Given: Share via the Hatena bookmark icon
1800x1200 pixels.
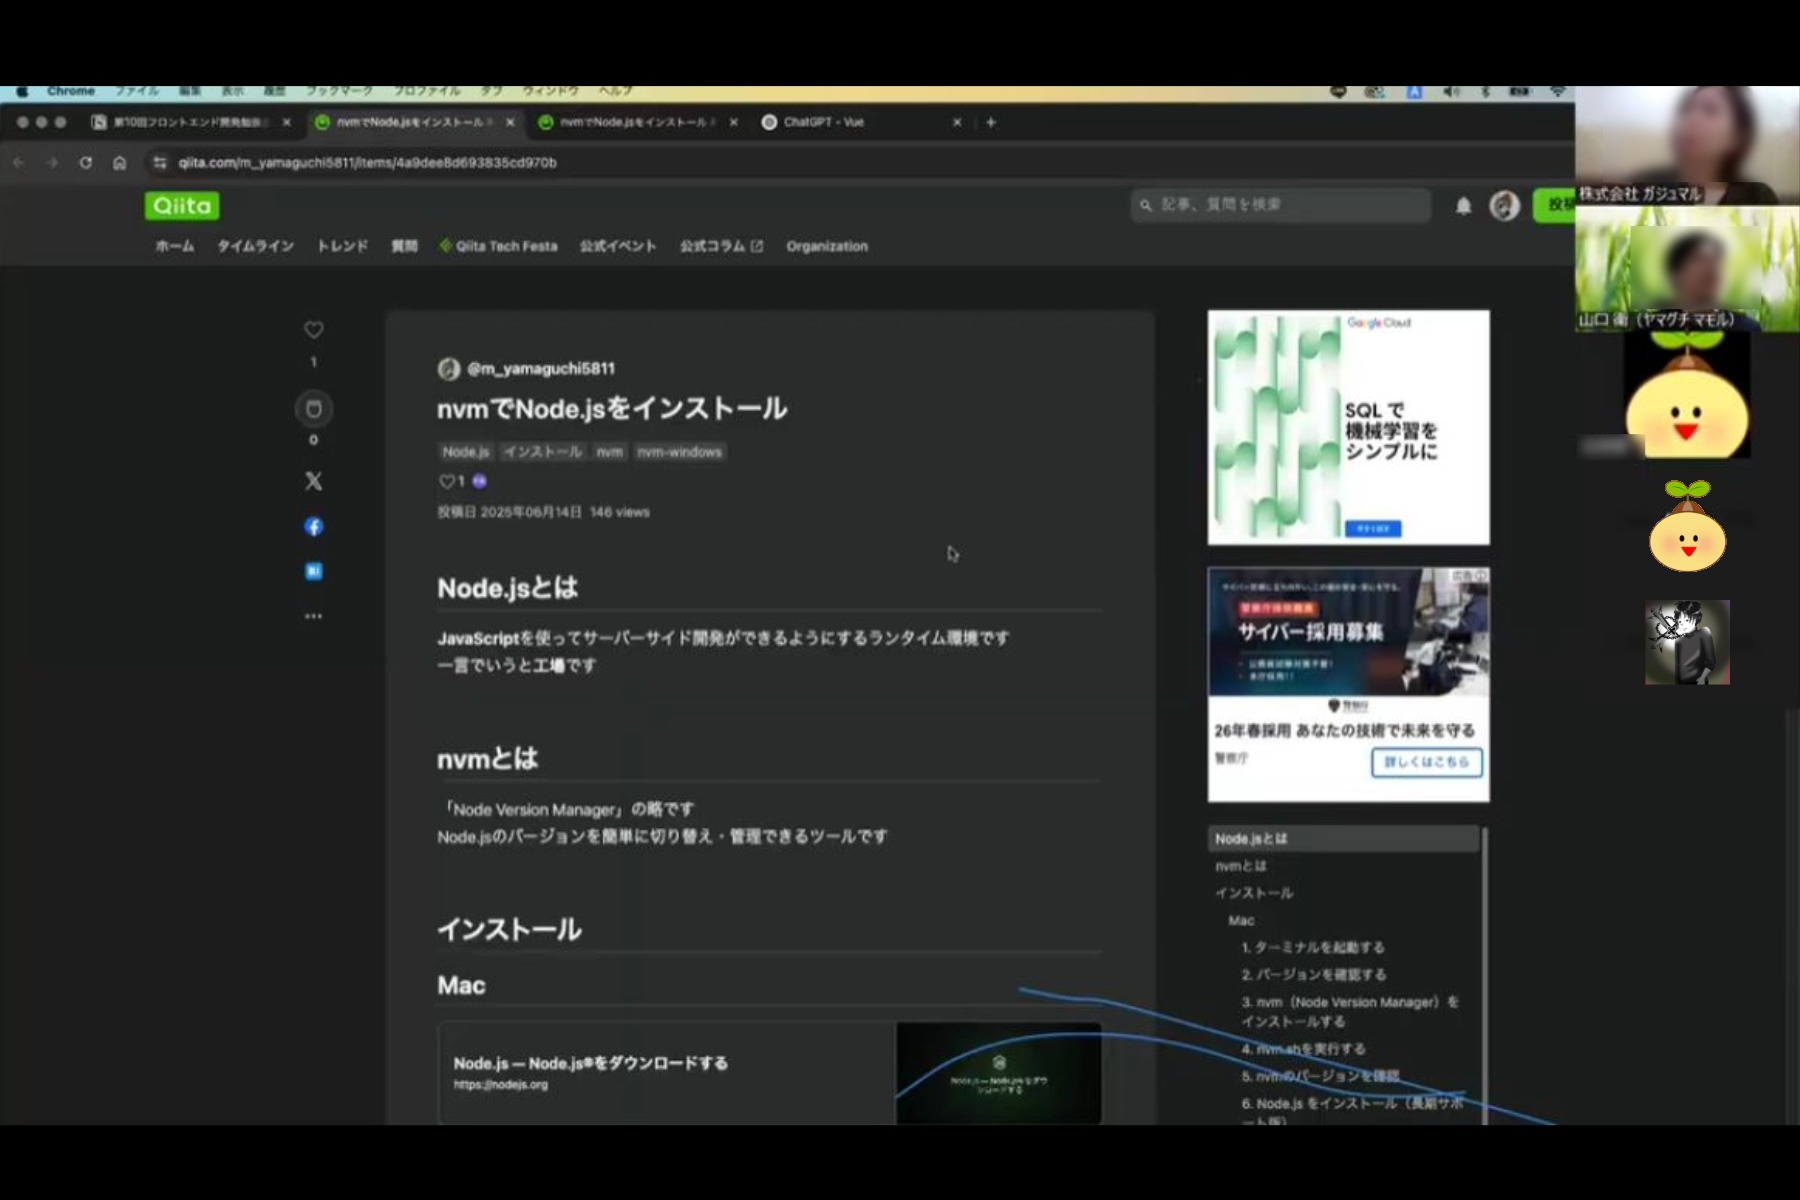Looking at the screenshot, I should (x=313, y=571).
